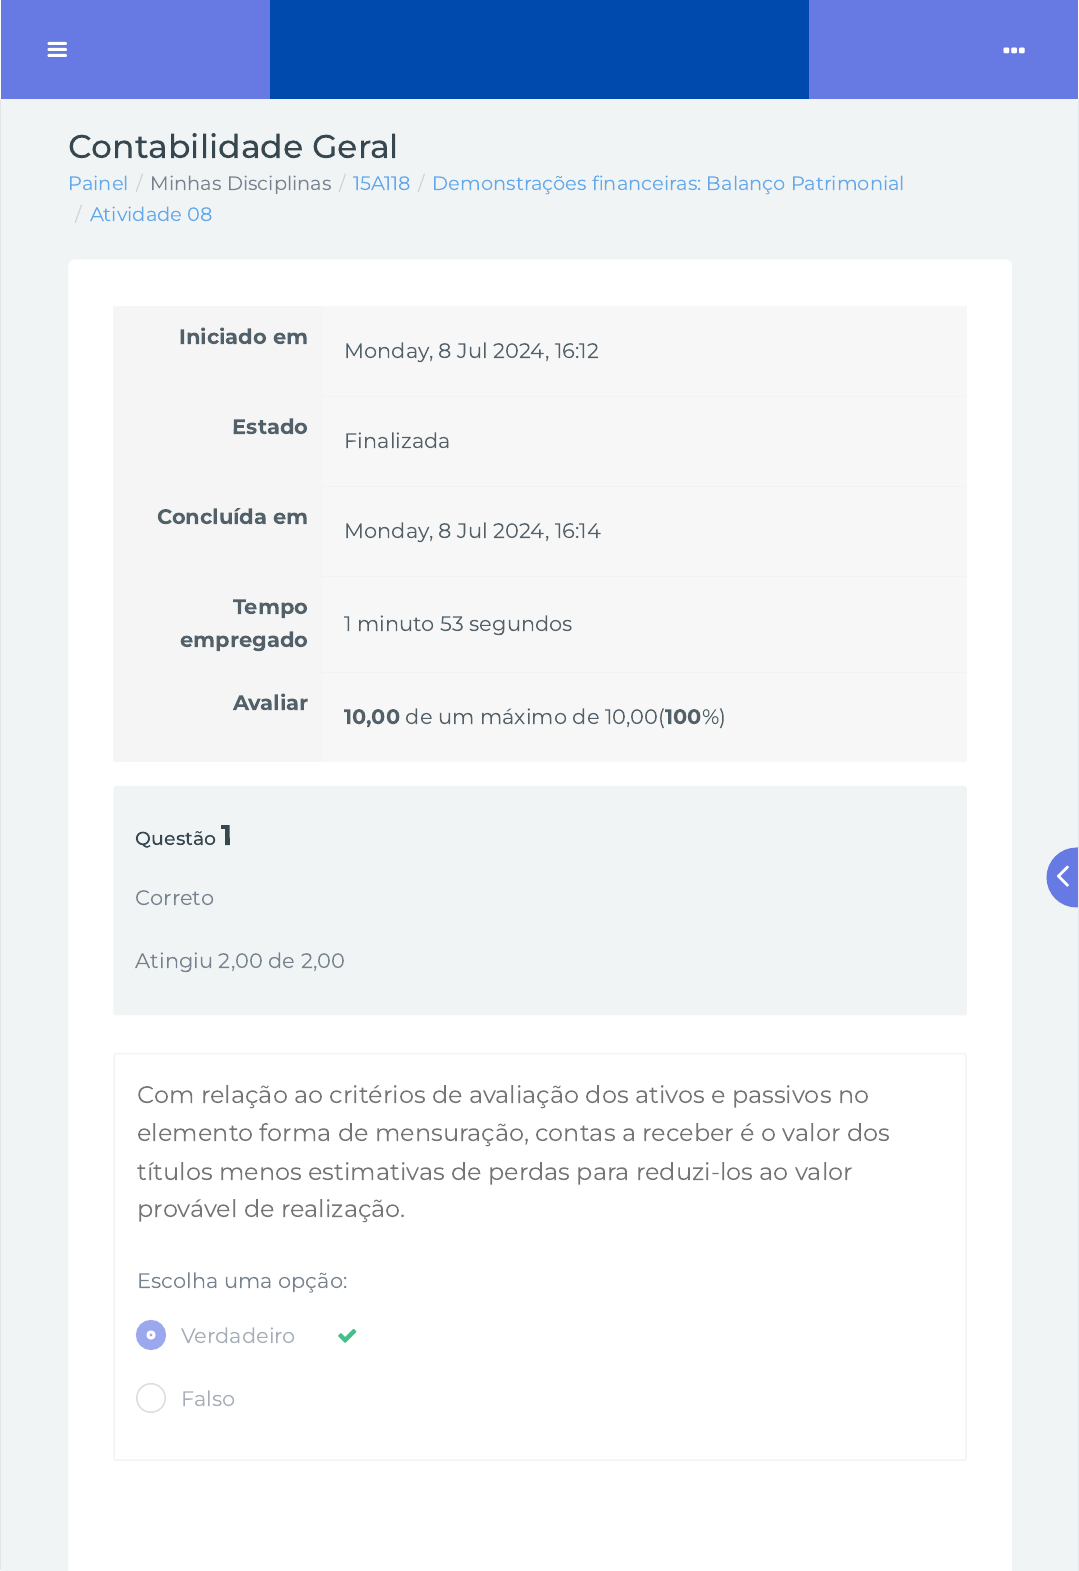Click the 1 minuto 53 segundos value
The image size is (1079, 1571).
(x=458, y=624)
